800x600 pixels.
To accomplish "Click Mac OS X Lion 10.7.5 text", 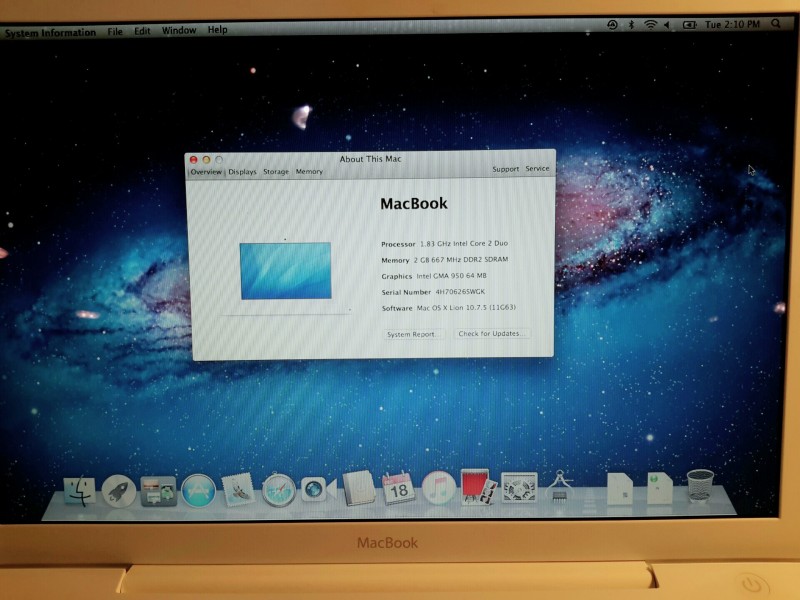I will coord(466,308).
